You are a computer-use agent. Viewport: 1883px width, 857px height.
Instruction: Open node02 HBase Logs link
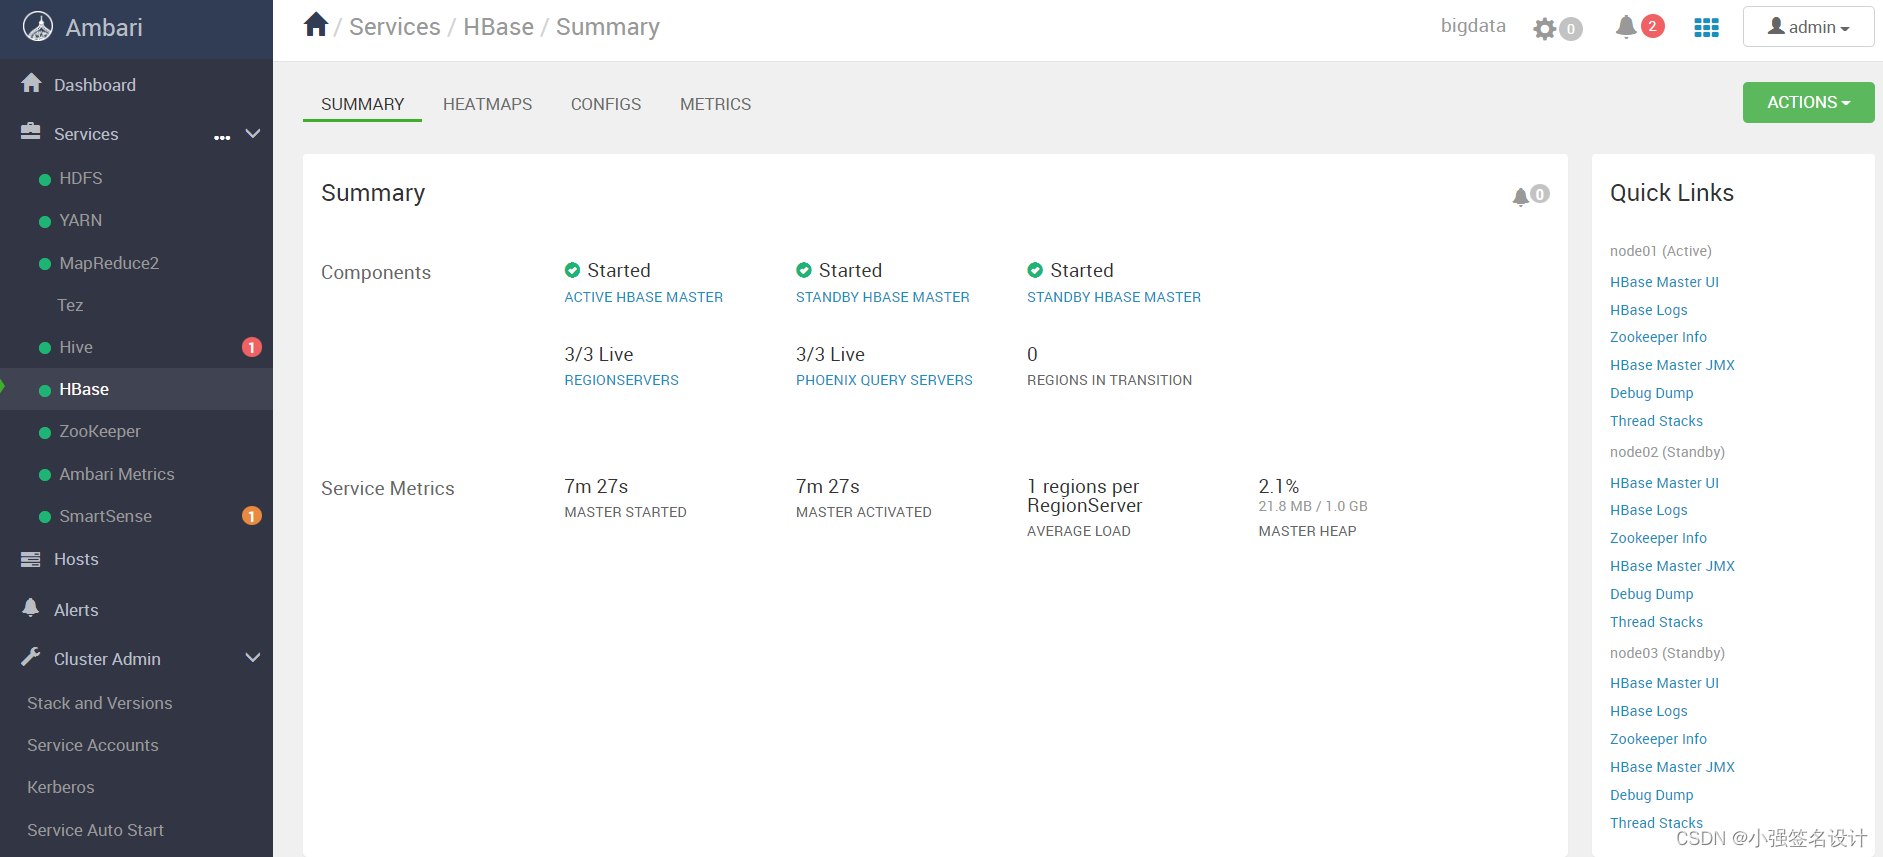point(1648,510)
